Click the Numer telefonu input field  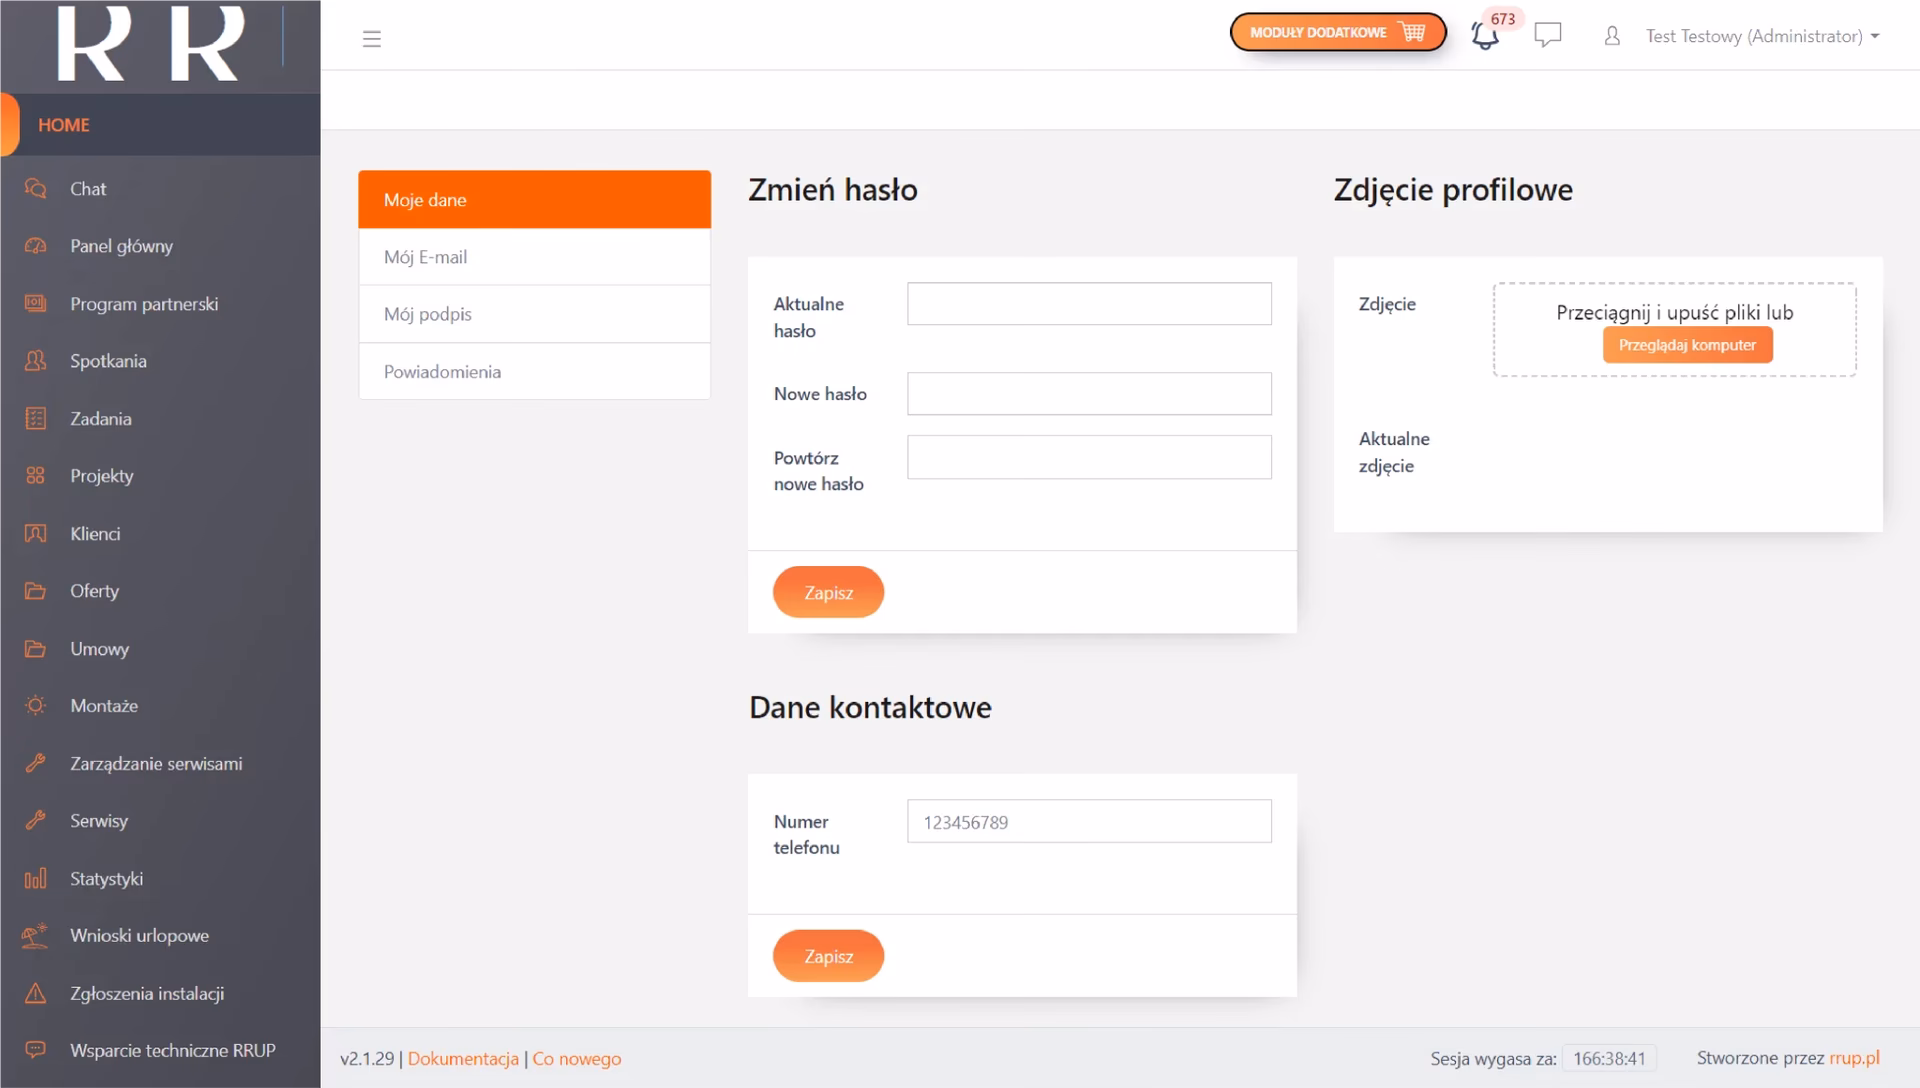coord(1088,821)
